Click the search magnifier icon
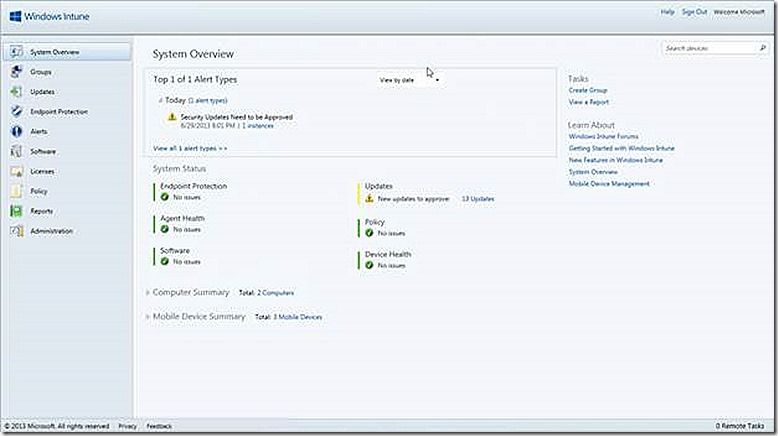 763,48
